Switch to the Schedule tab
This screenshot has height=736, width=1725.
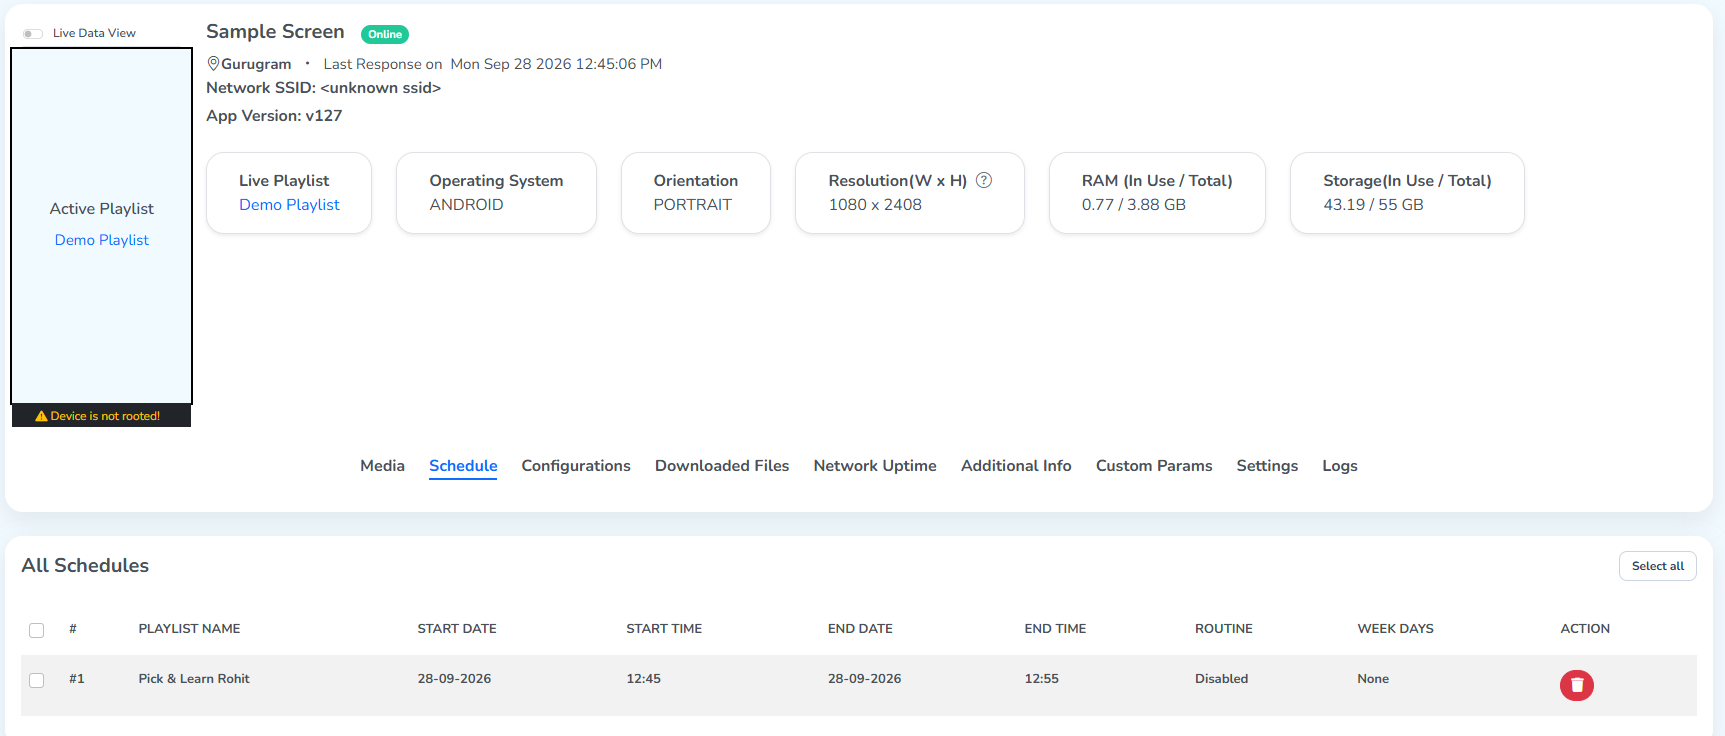(x=463, y=466)
